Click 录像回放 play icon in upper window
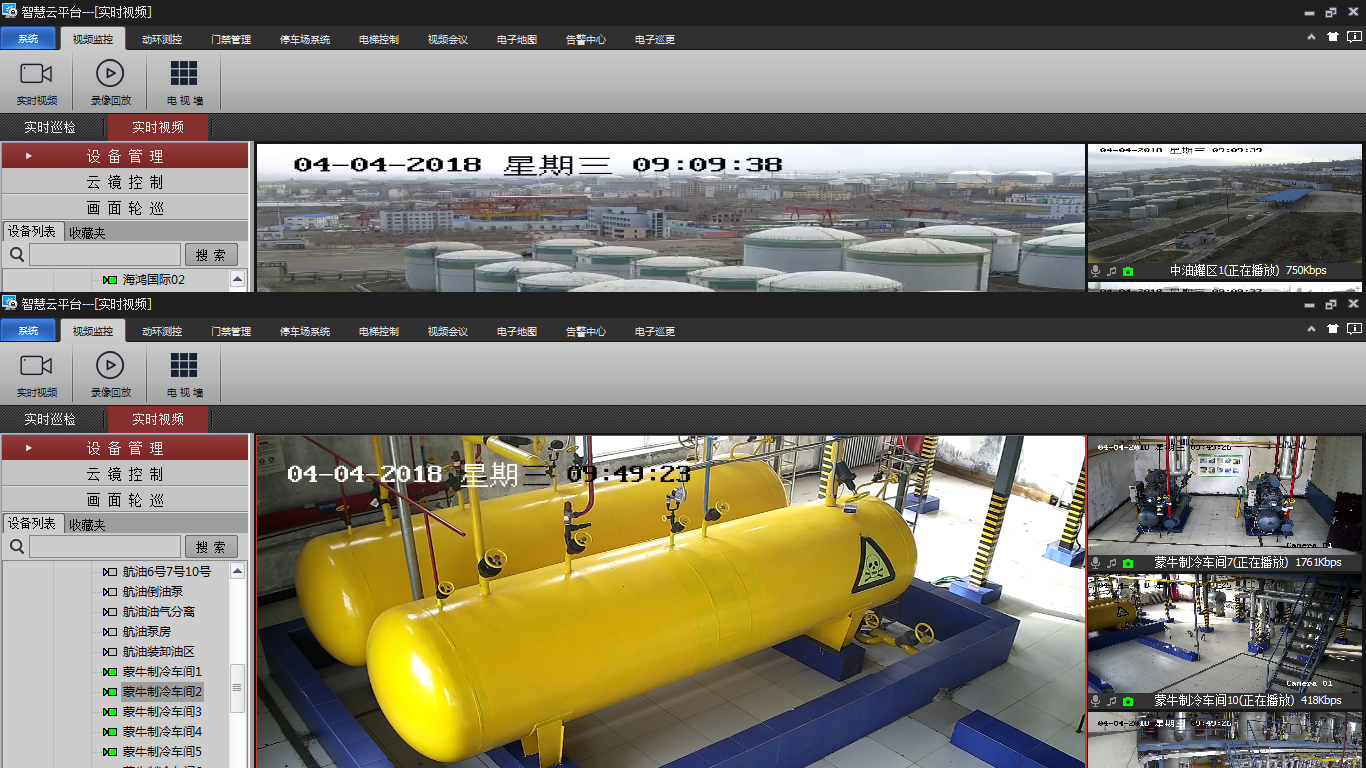The image size is (1366, 768). [110, 73]
